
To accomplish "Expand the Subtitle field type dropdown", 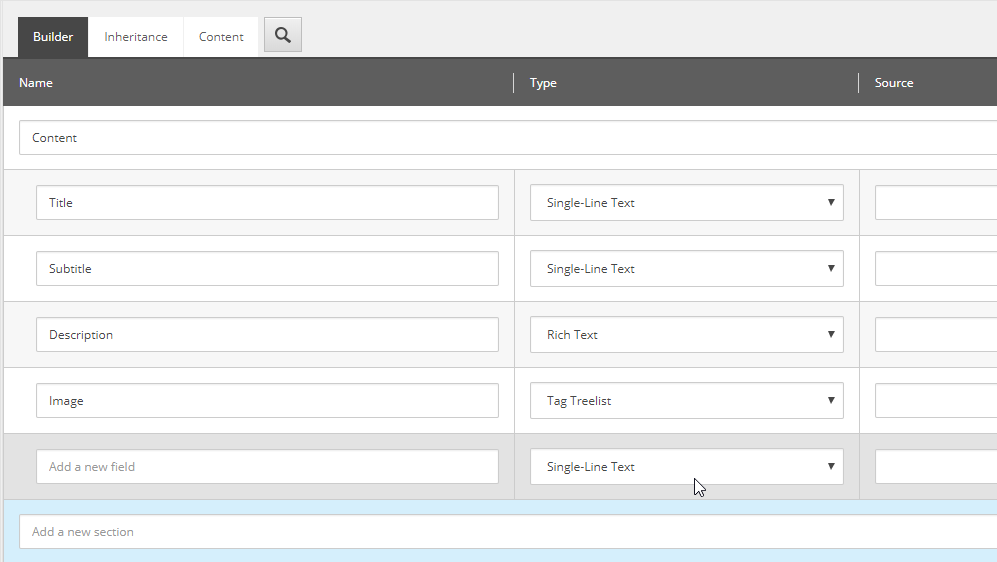I will [686, 269].
